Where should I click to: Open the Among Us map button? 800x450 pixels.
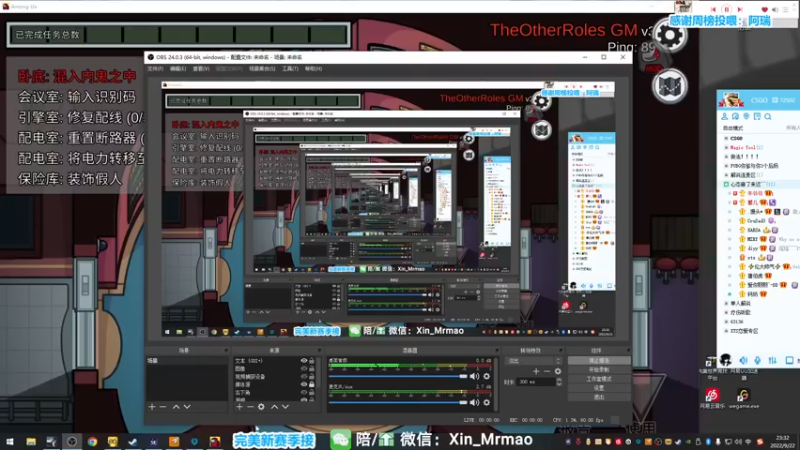click(669, 87)
